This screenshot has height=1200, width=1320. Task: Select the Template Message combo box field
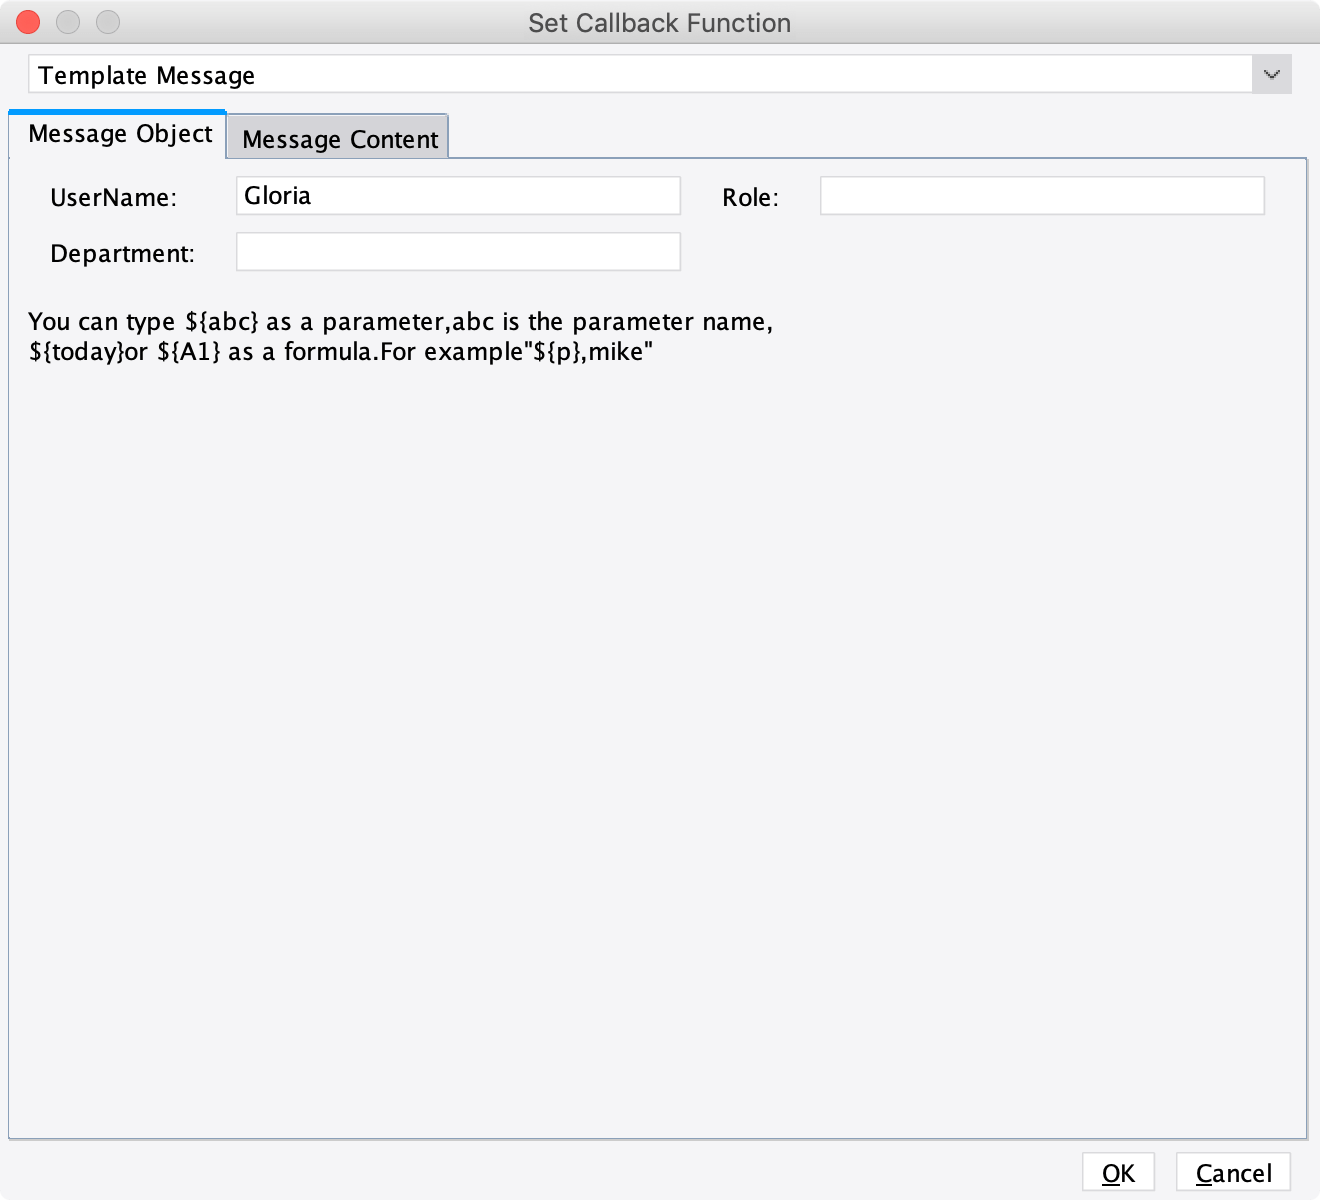pyautogui.click(x=640, y=75)
